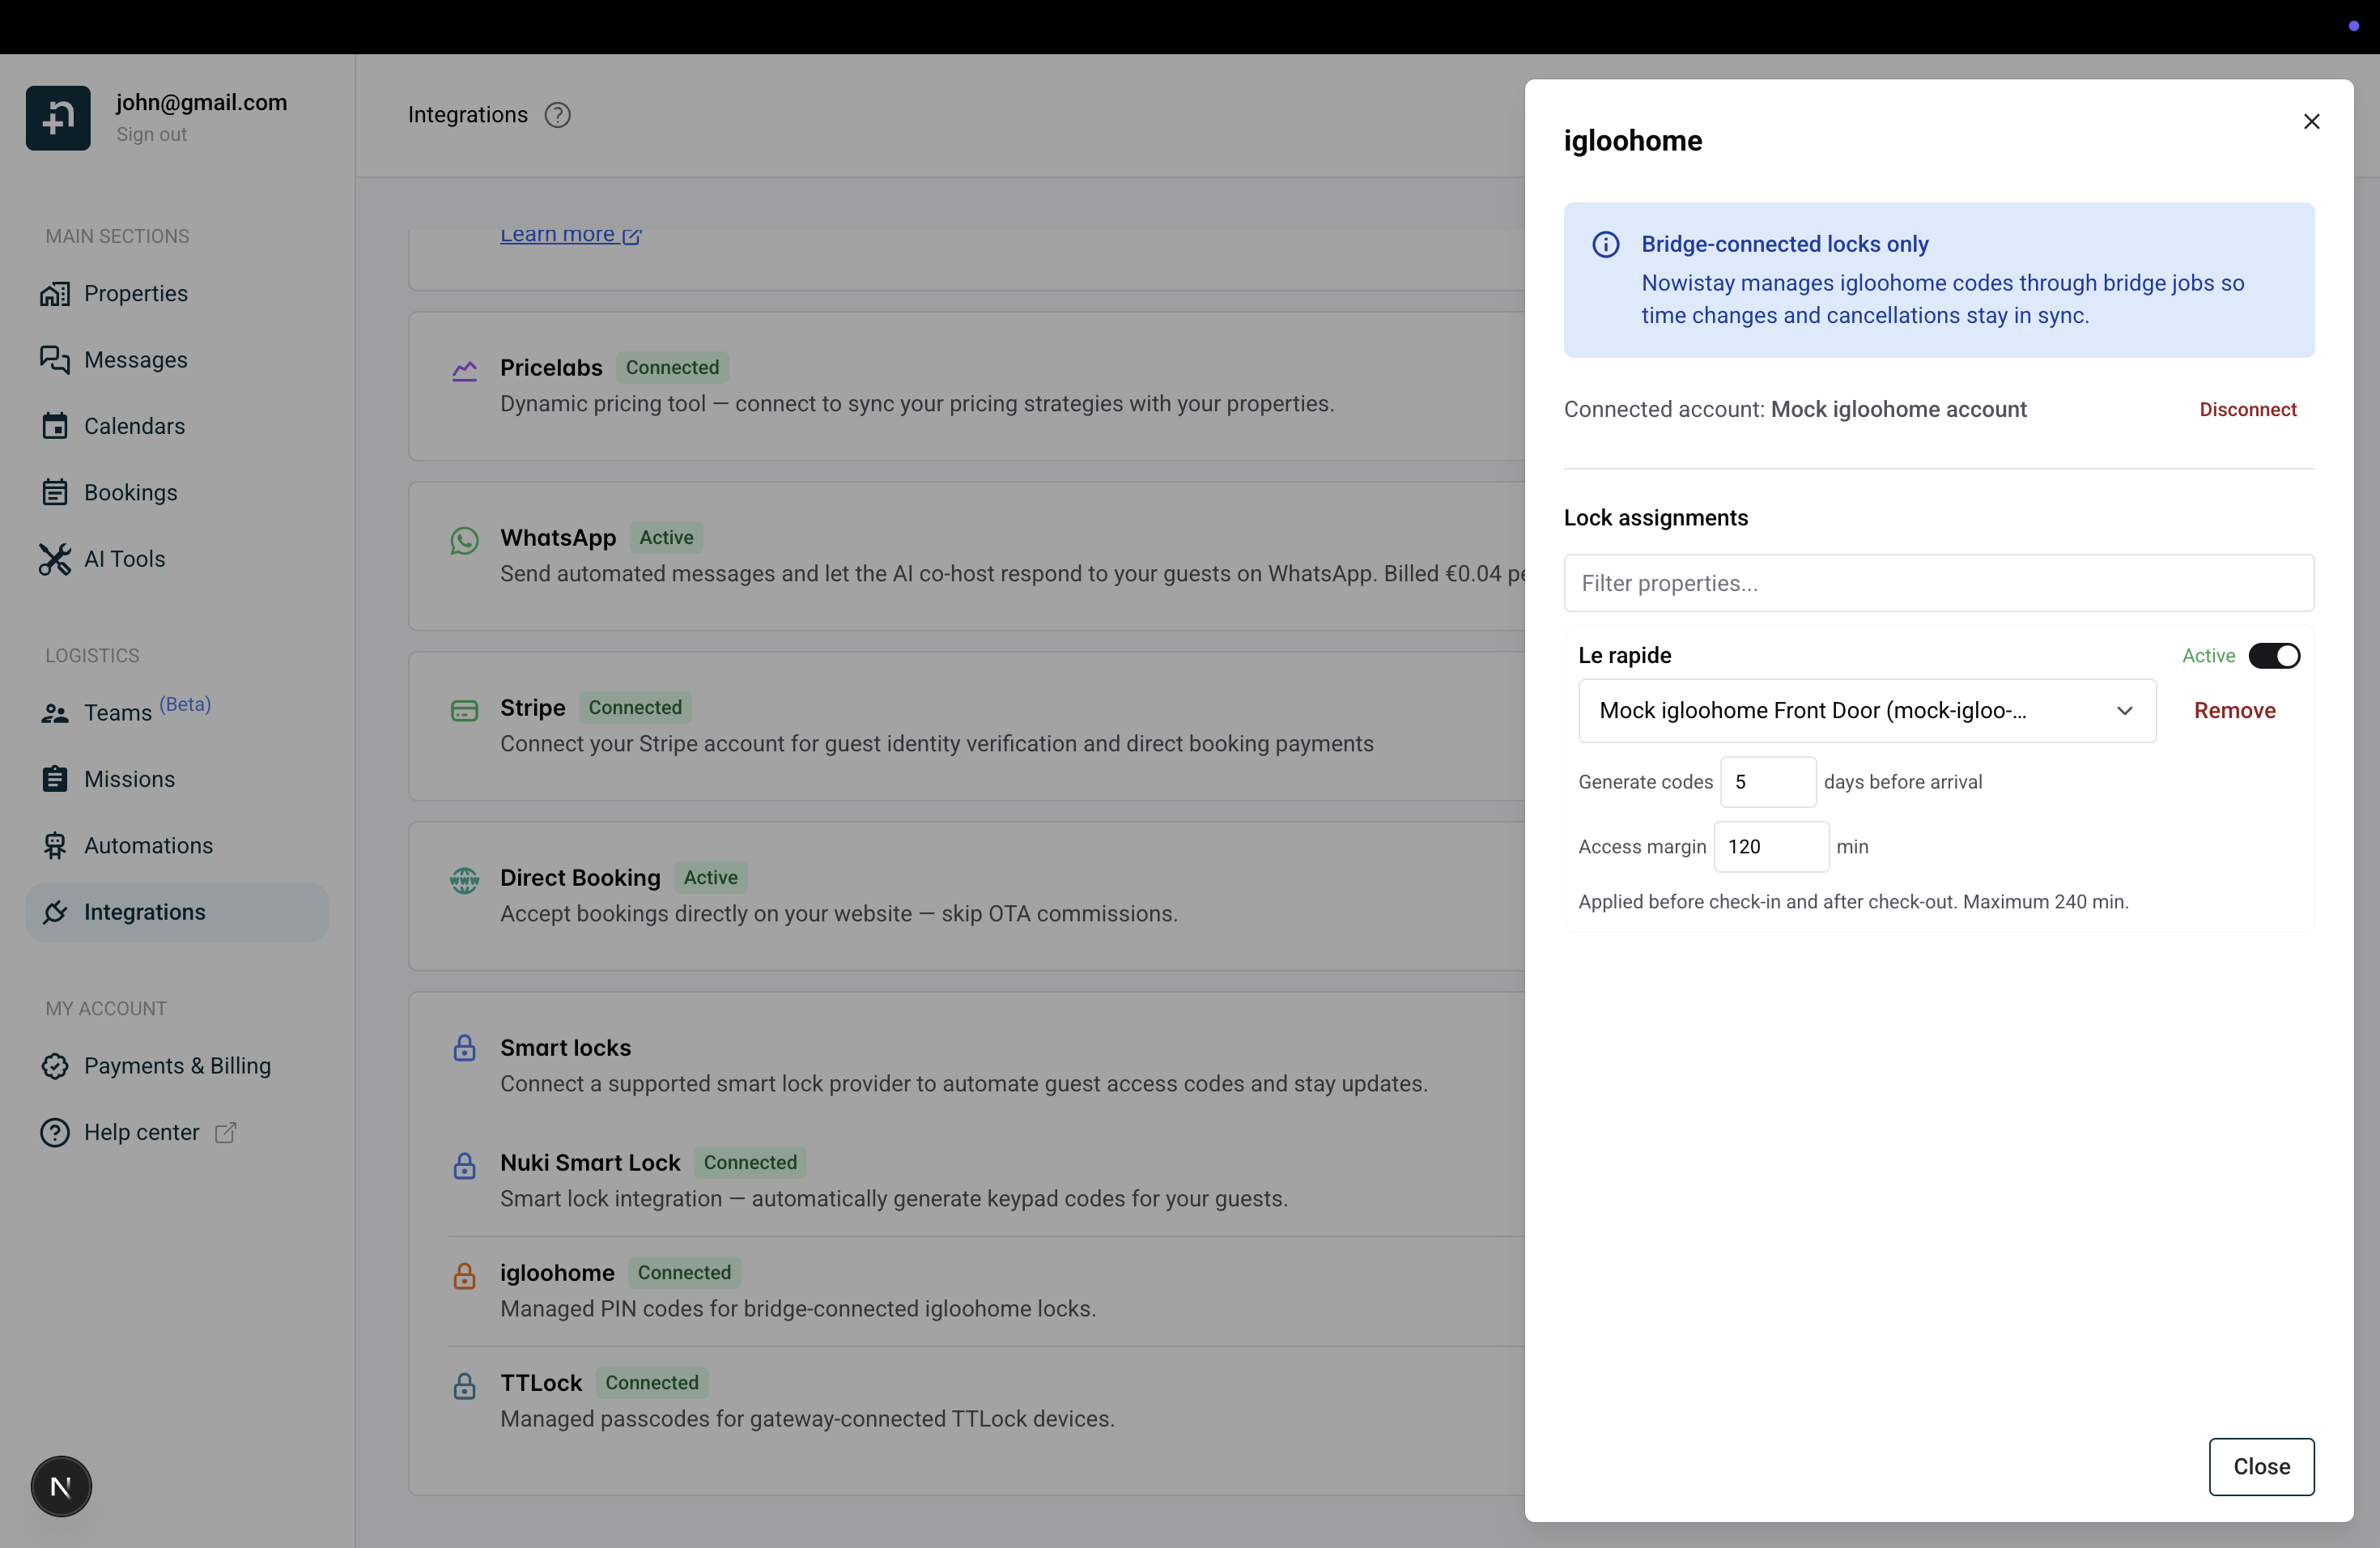Viewport: 2380px width, 1548px height.
Task: Click the Stripe card icon
Action: [x=464, y=710]
